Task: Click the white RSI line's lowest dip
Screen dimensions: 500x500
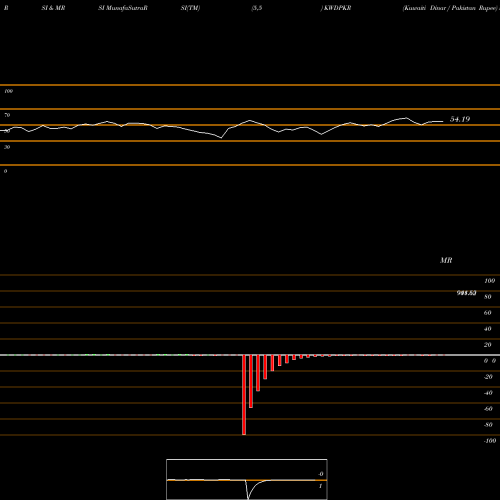Action: [x=221, y=138]
